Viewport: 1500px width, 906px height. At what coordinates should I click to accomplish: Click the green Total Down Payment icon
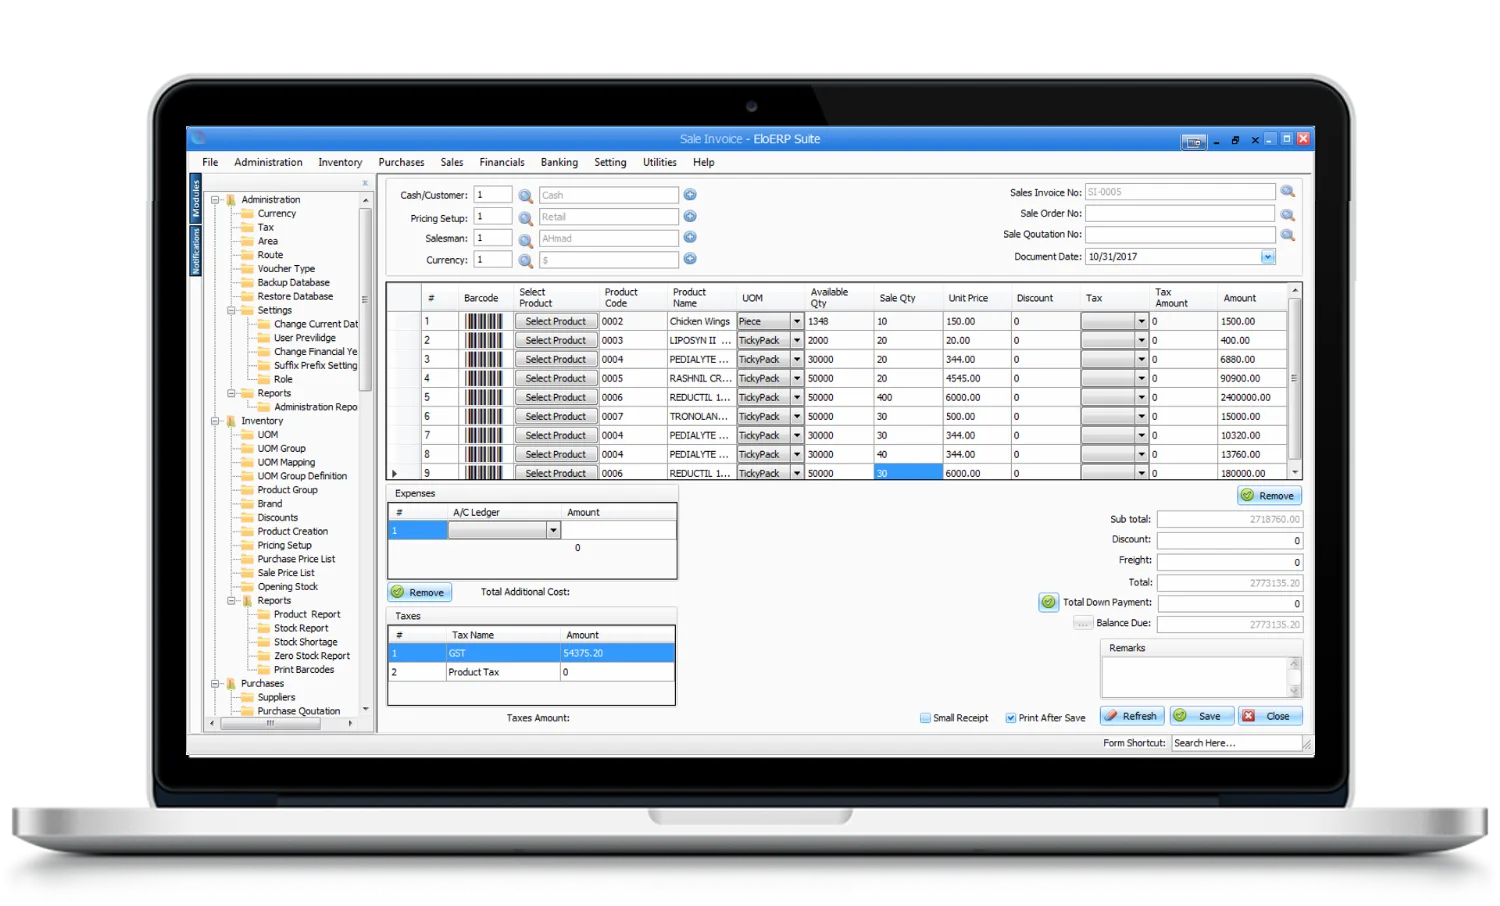pos(1048,603)
